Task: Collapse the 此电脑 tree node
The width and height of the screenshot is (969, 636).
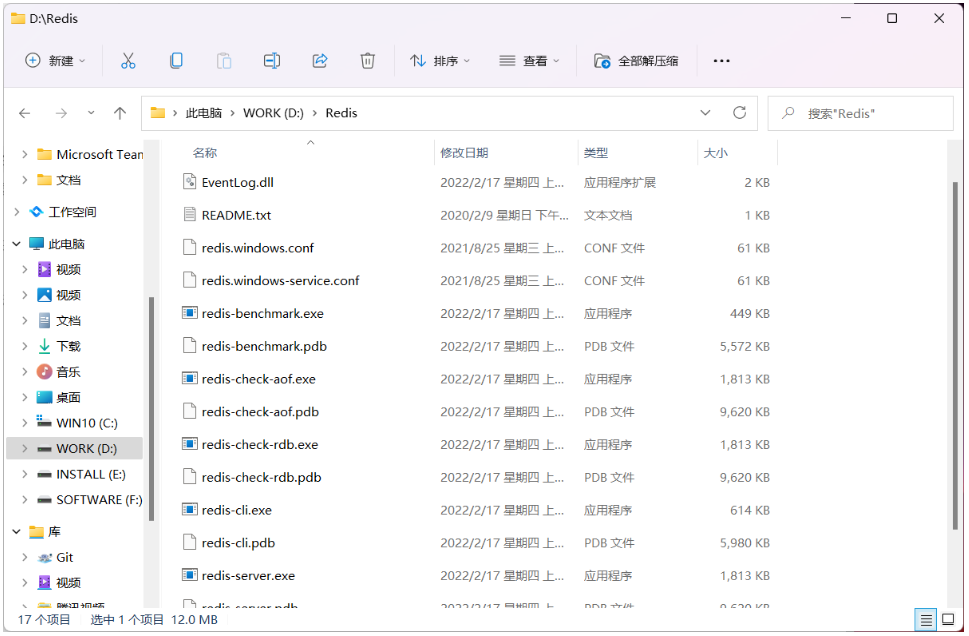Action: 17,244
